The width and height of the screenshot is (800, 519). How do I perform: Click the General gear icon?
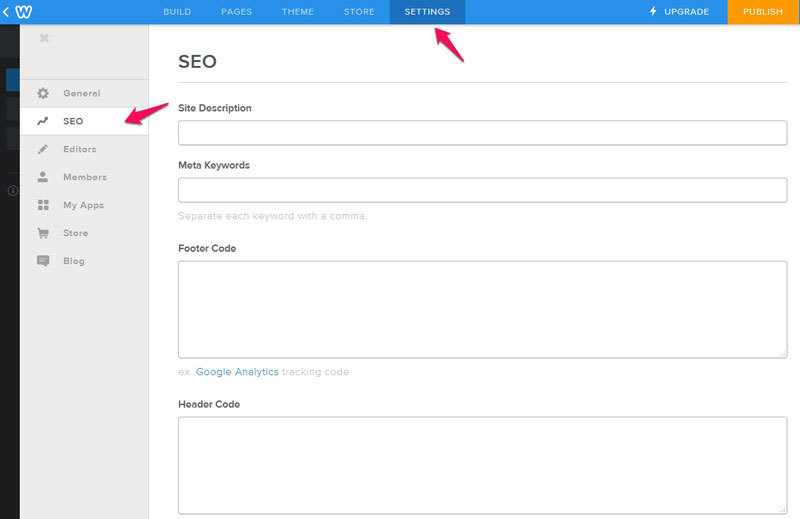pyautogui.click(x=43, y=93)
